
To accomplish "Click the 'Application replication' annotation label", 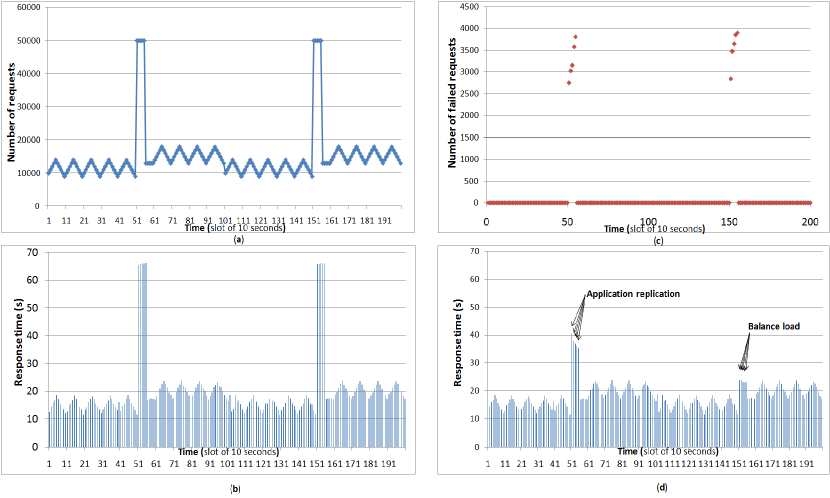I will coord(633,294).
